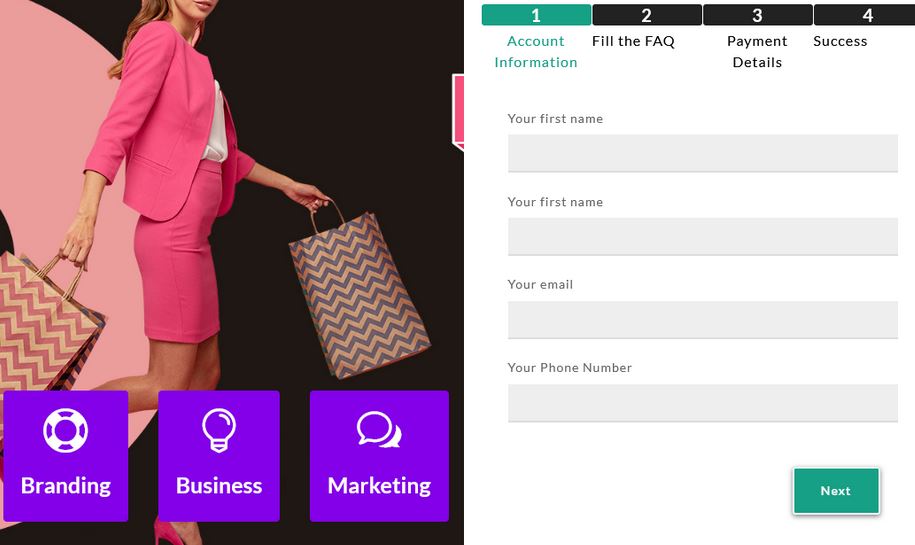Screen dimensions: 915x545
Task: Open the Business tile label
Action: pyautogui.click(x=219, y=485)
